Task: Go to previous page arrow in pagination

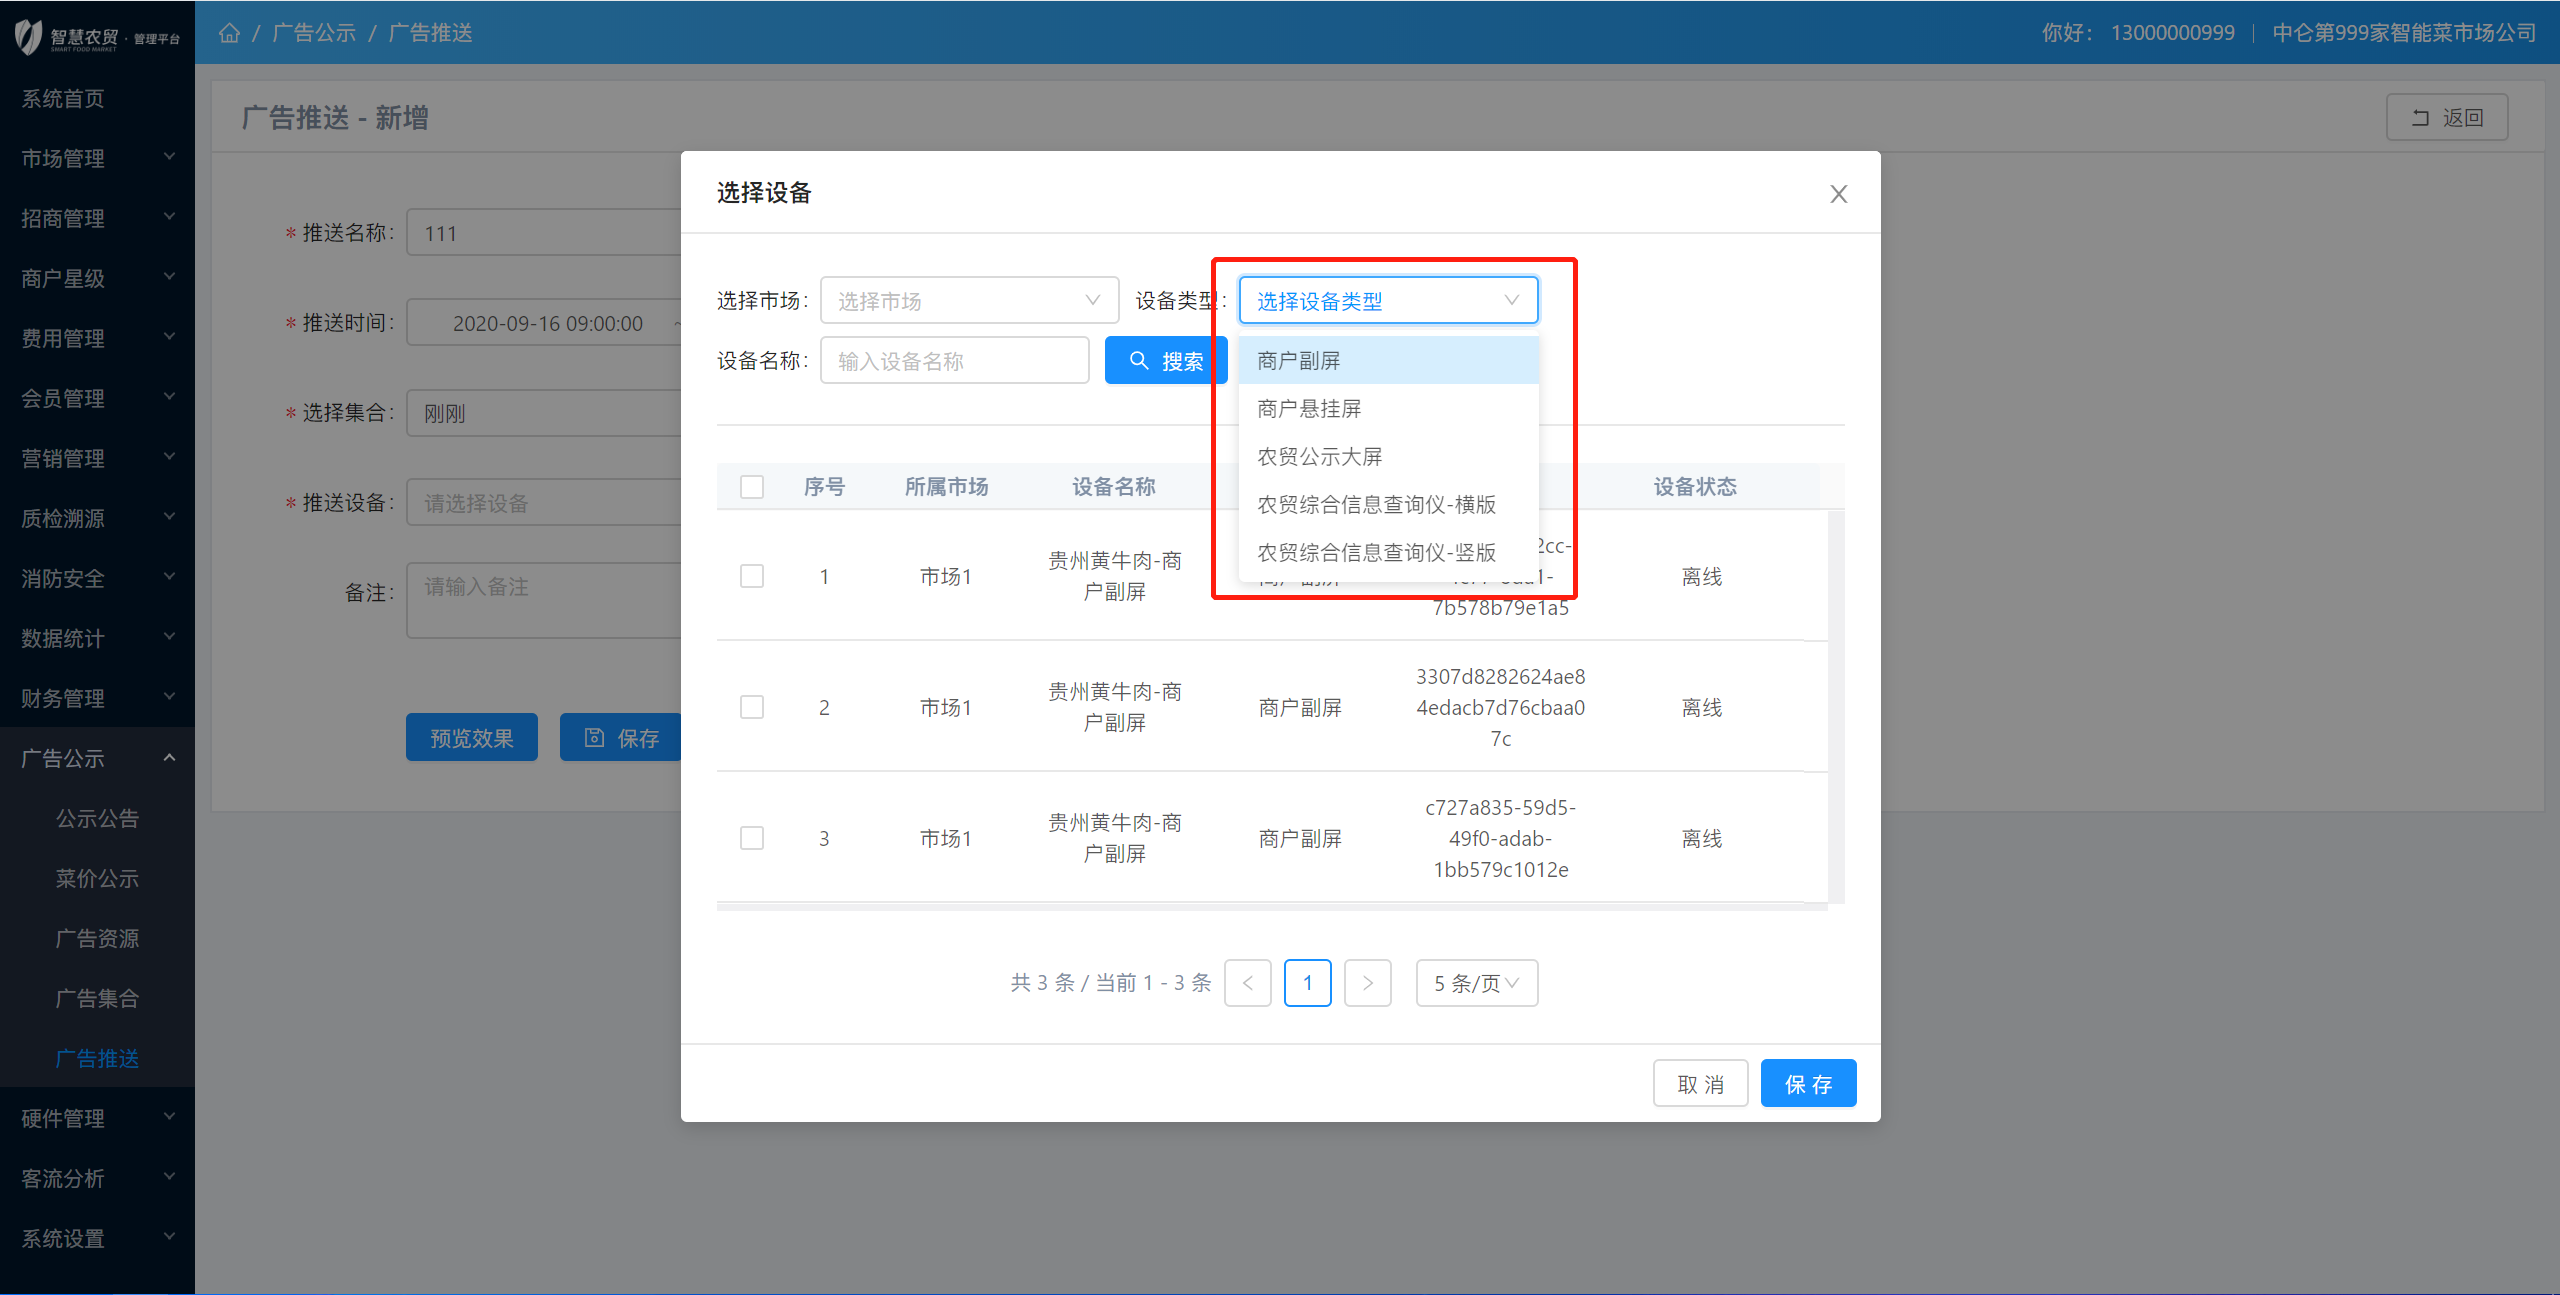Action: point(1247,983)
